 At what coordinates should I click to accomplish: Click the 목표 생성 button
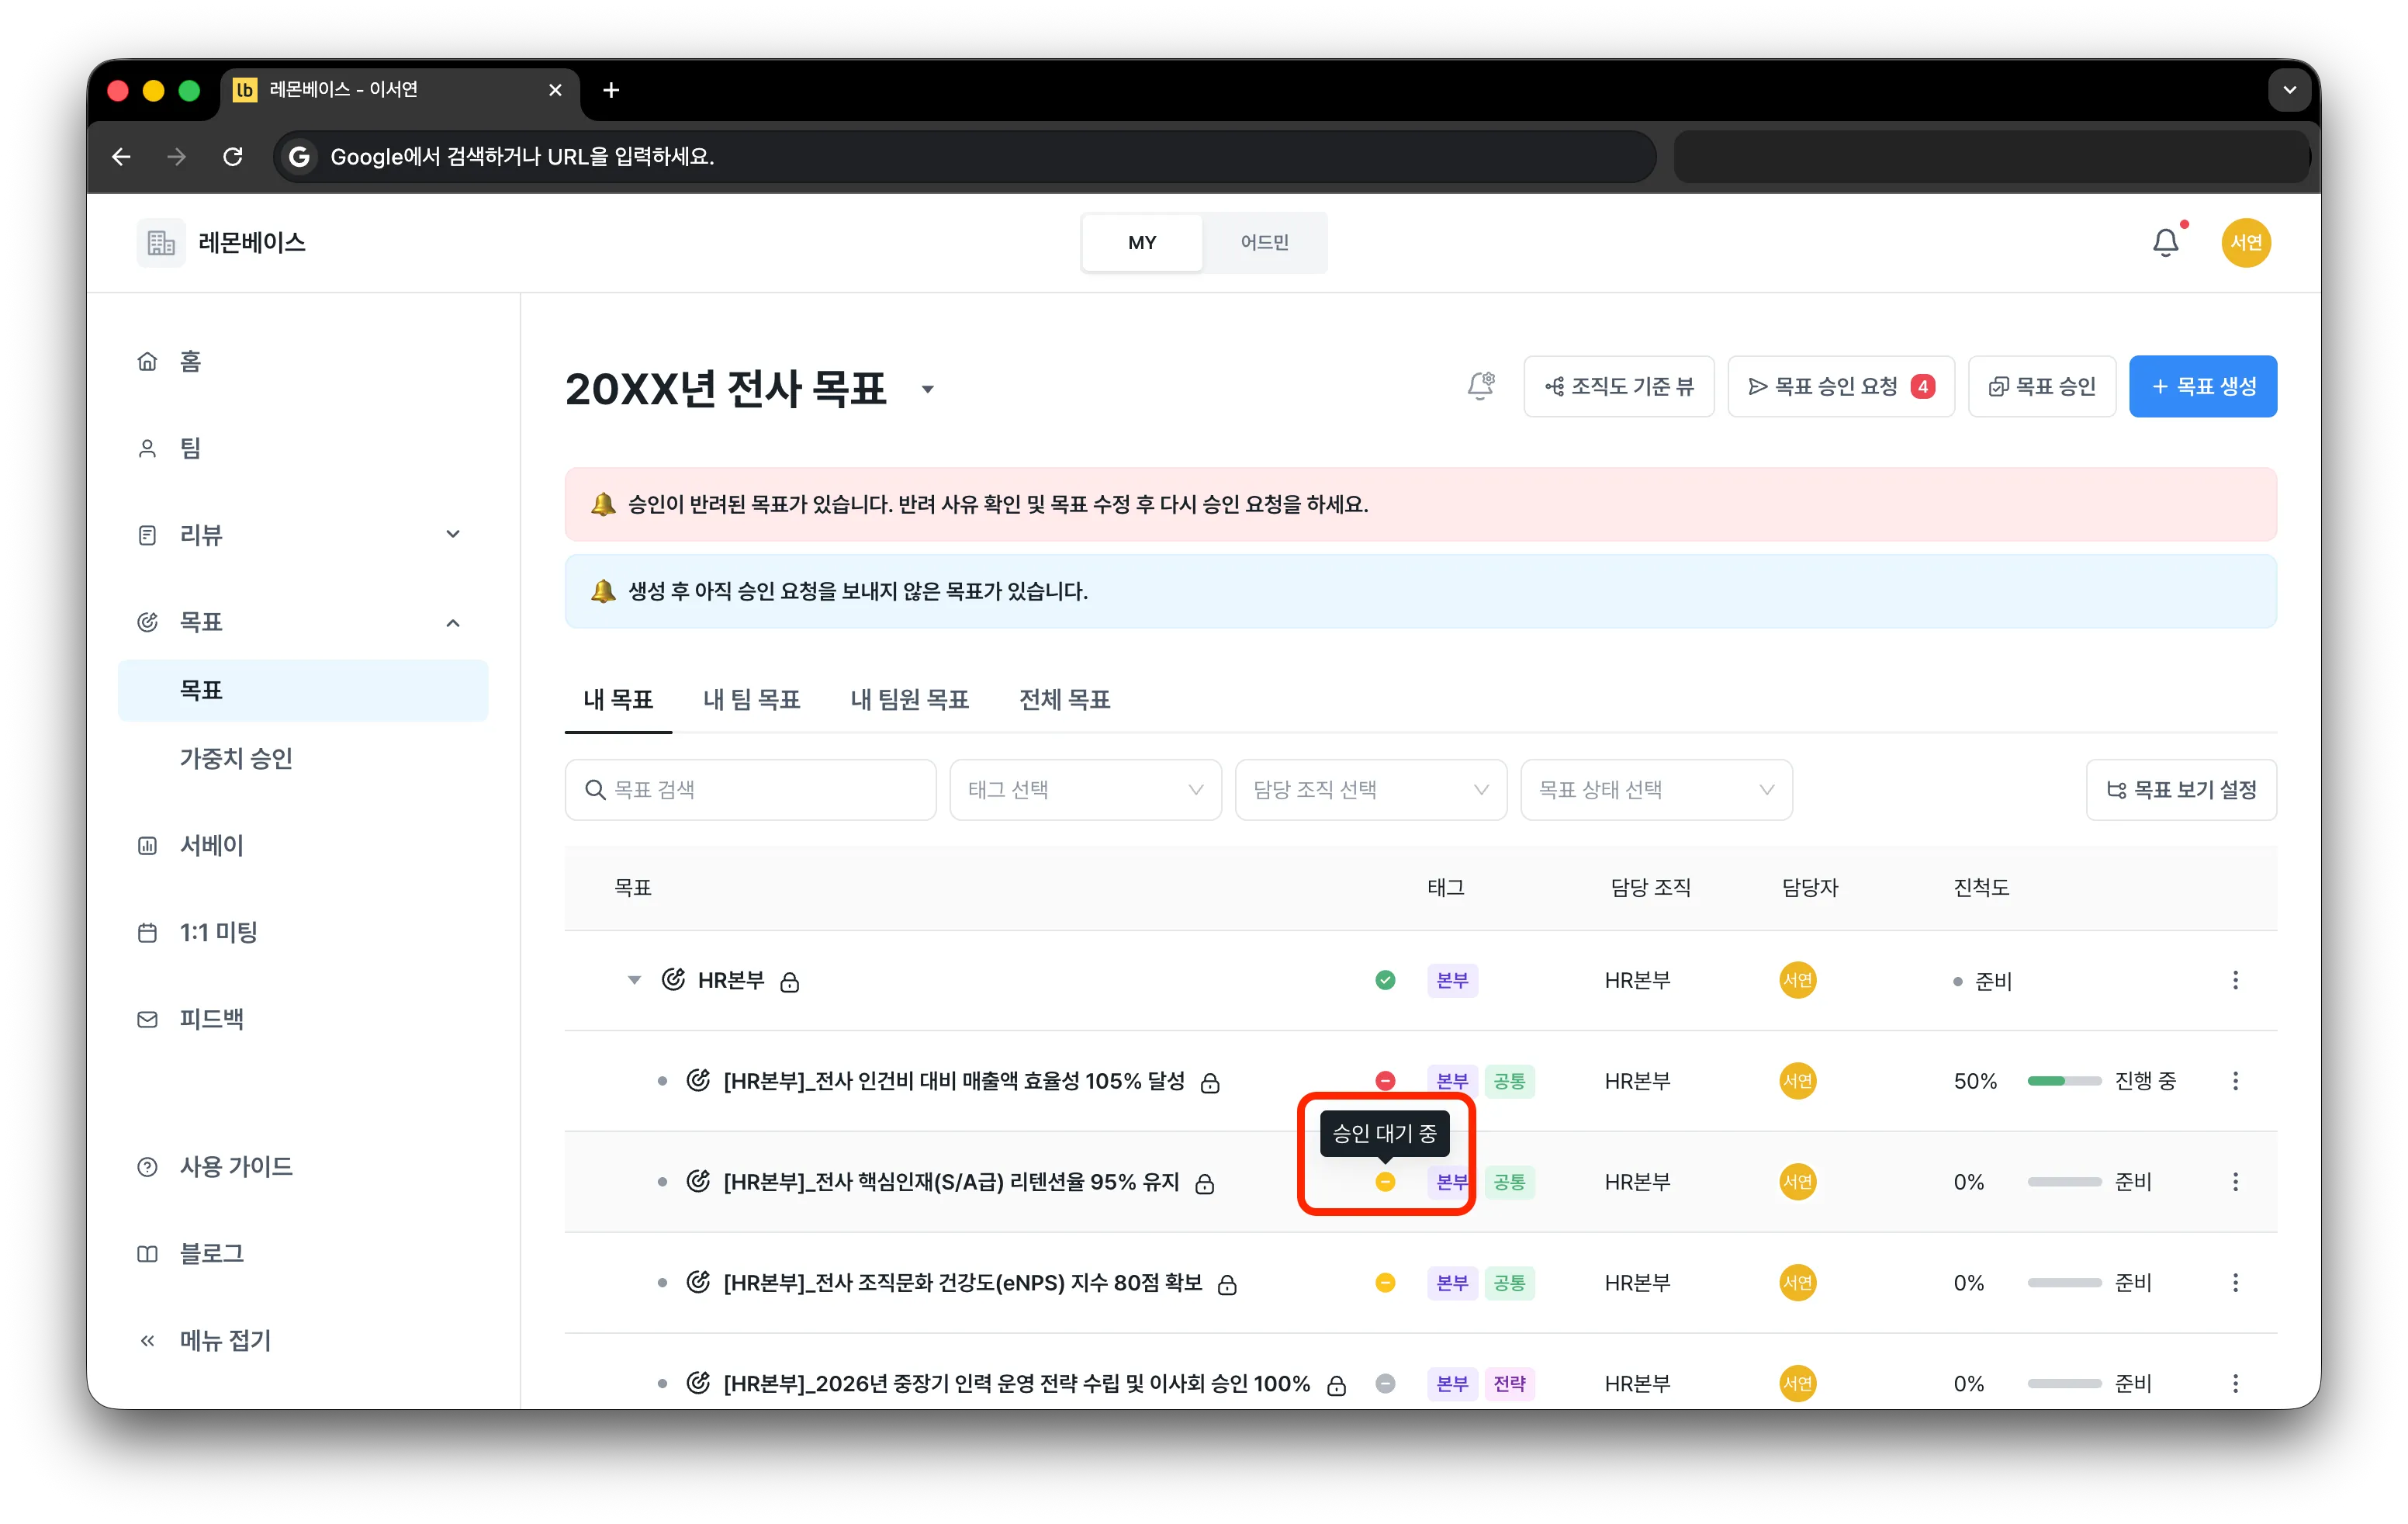[2203, 386]
